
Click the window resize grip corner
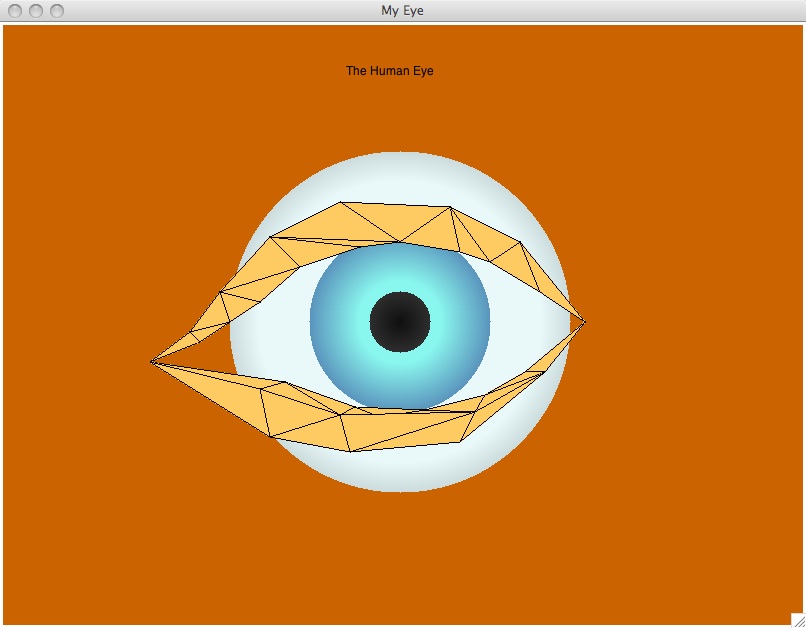(798, 620)
